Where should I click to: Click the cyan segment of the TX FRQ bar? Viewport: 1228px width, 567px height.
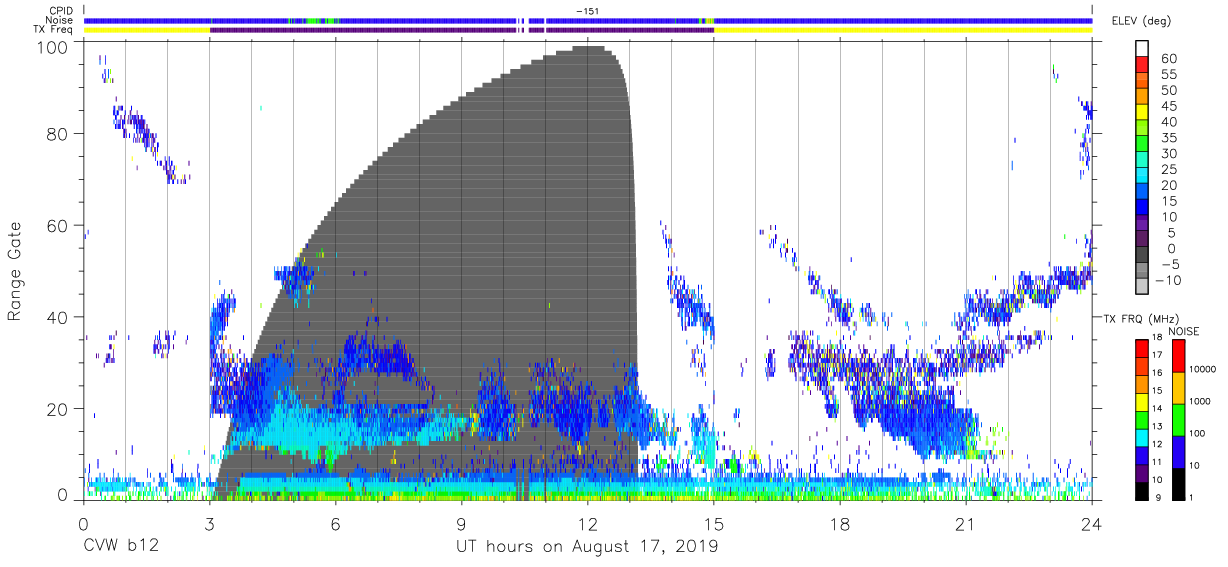pos(1141,436)
